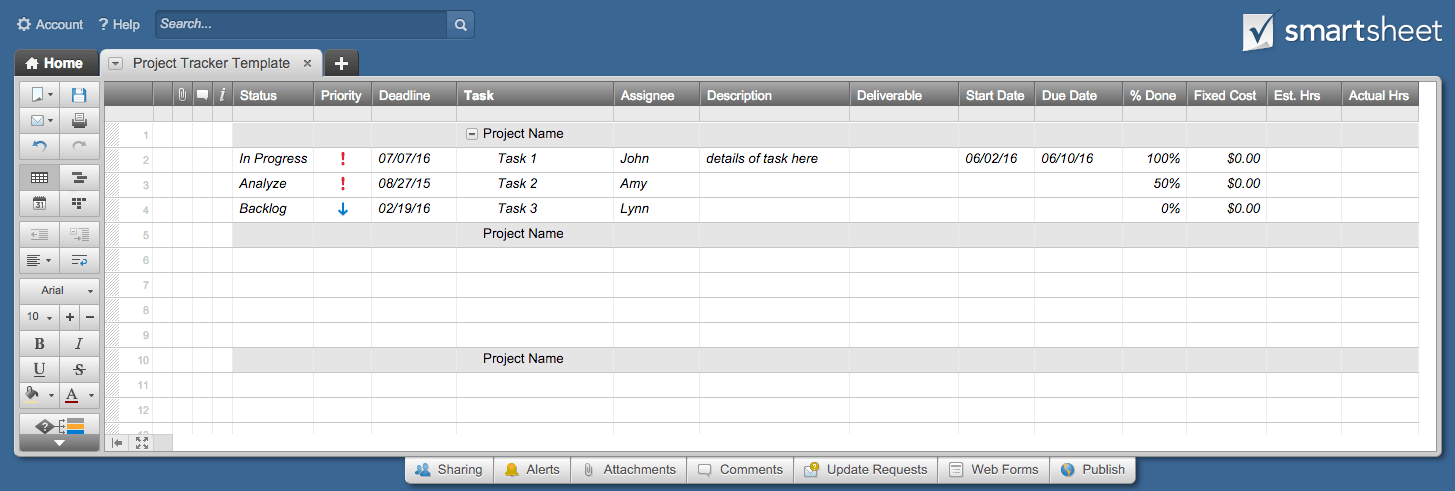1455x491 pixels.
Task: Toggle strikethrough formatting
Action: [x=79, y=369]
